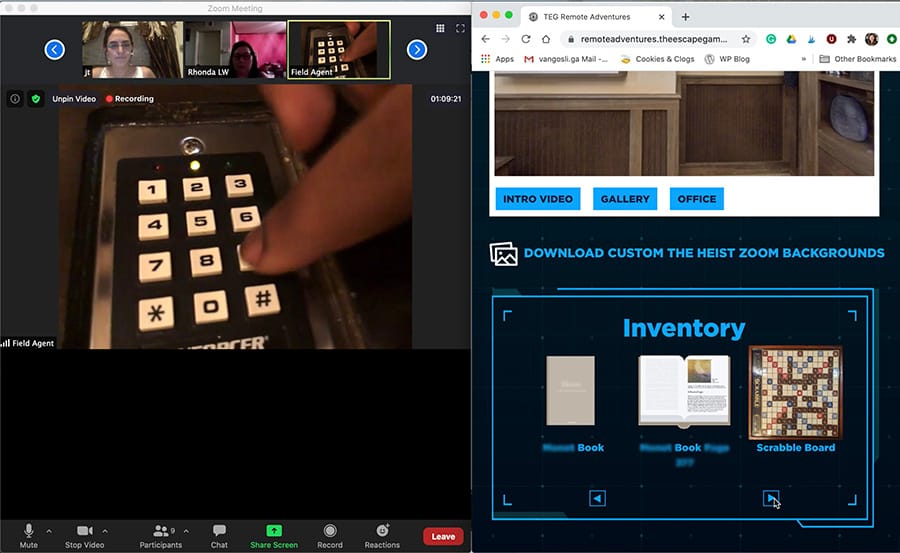Viewport: 900px width, 553px height.
Task: Open Scrabble Board inventory item
Action: click(796, 393)
